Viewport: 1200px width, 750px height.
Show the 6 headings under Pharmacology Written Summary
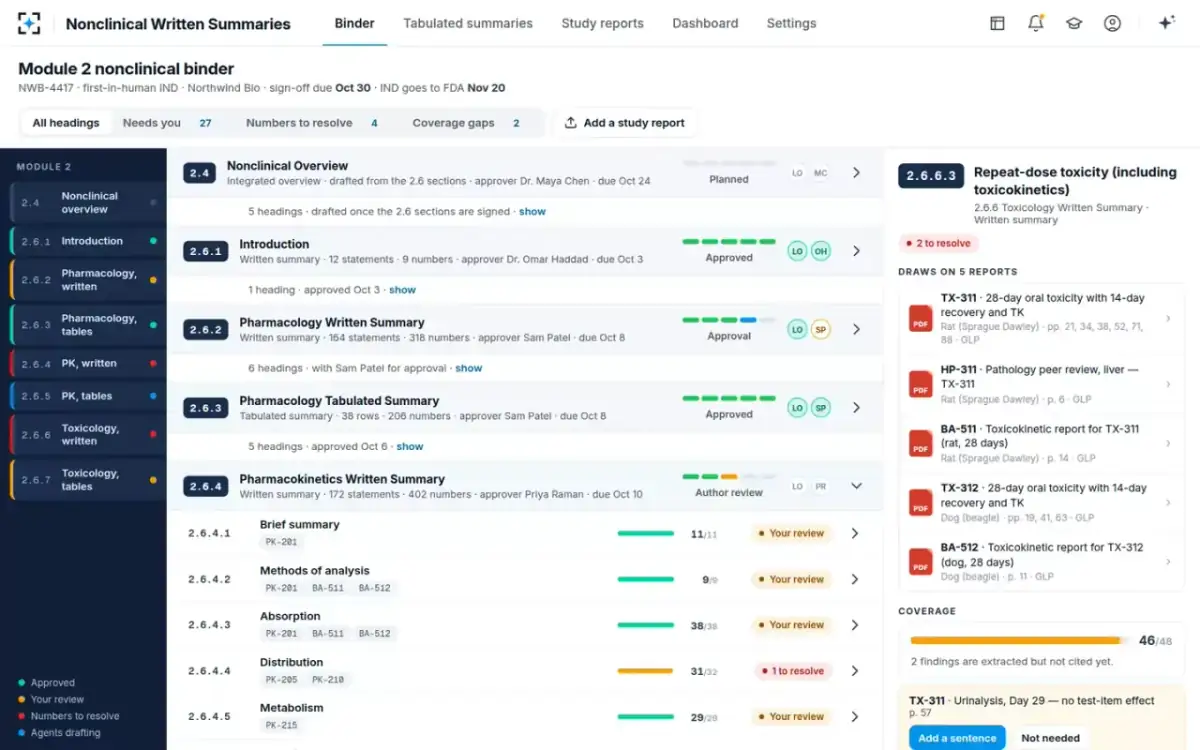469,368
